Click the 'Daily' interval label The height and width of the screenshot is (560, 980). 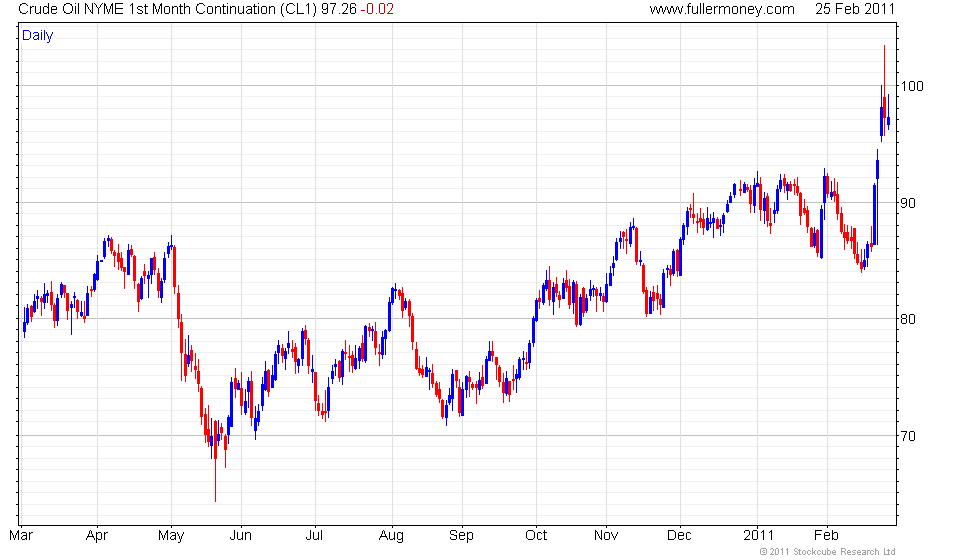[x=38, y=36]
